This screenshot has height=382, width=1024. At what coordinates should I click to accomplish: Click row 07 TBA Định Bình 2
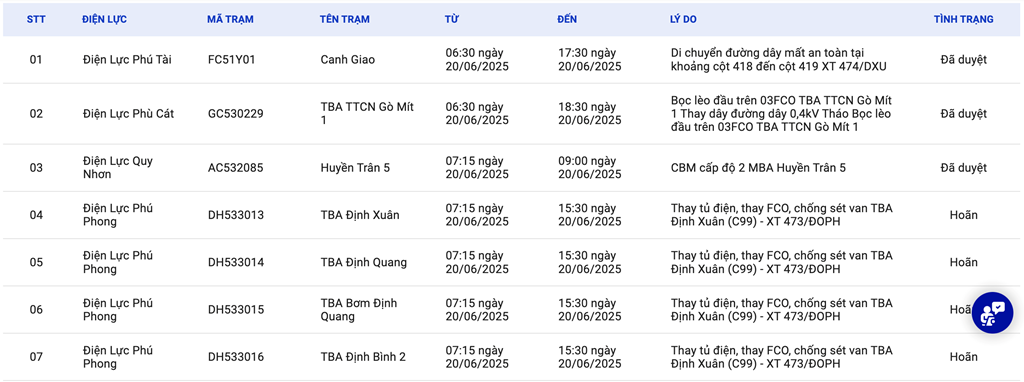[x=363, y=357]
